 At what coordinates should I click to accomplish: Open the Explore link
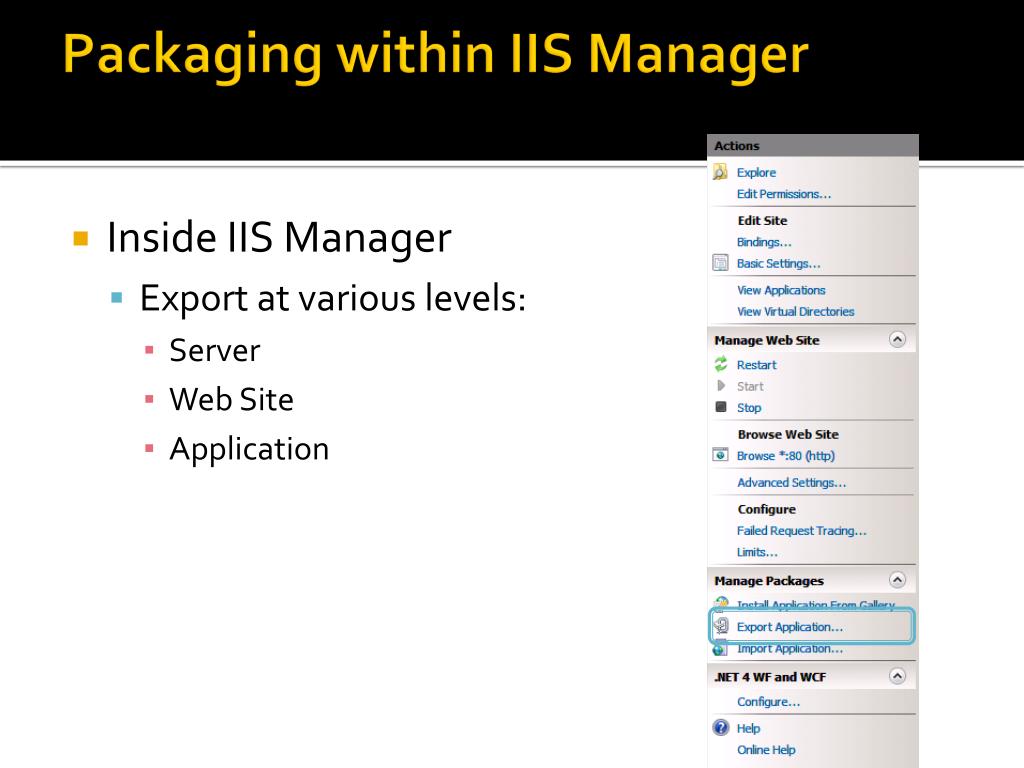pyautogui.click(x=756, y=172)
